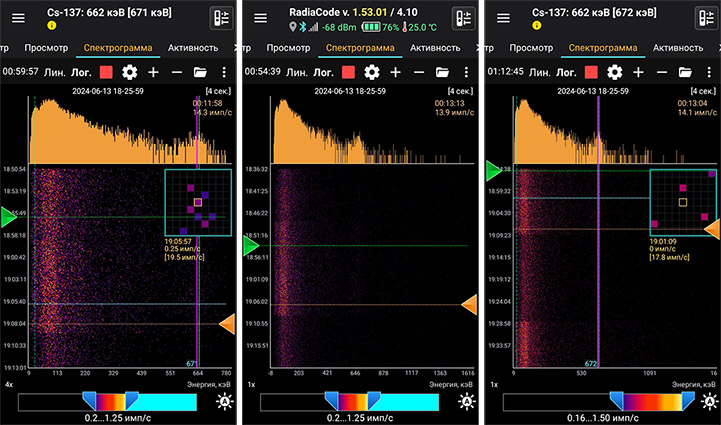Zoom in with the plus icon, middle panel

pos(395,72)
